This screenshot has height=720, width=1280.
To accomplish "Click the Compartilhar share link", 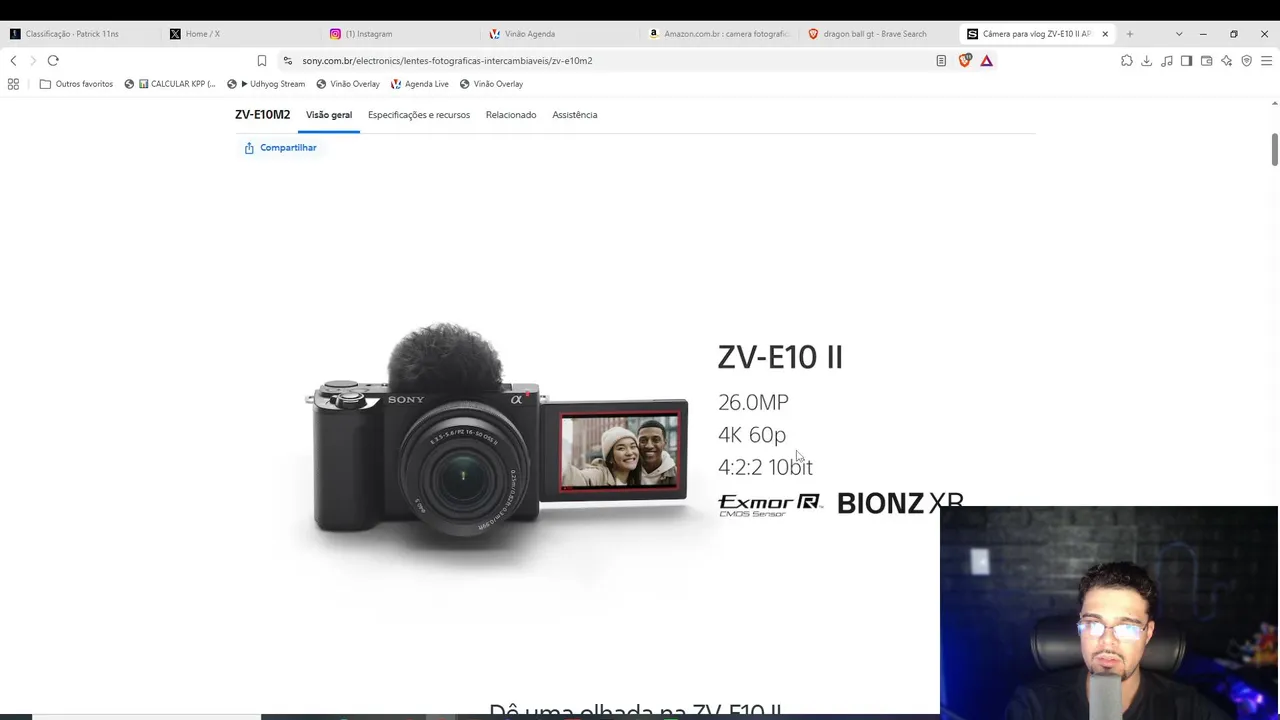I will point(281,148).
